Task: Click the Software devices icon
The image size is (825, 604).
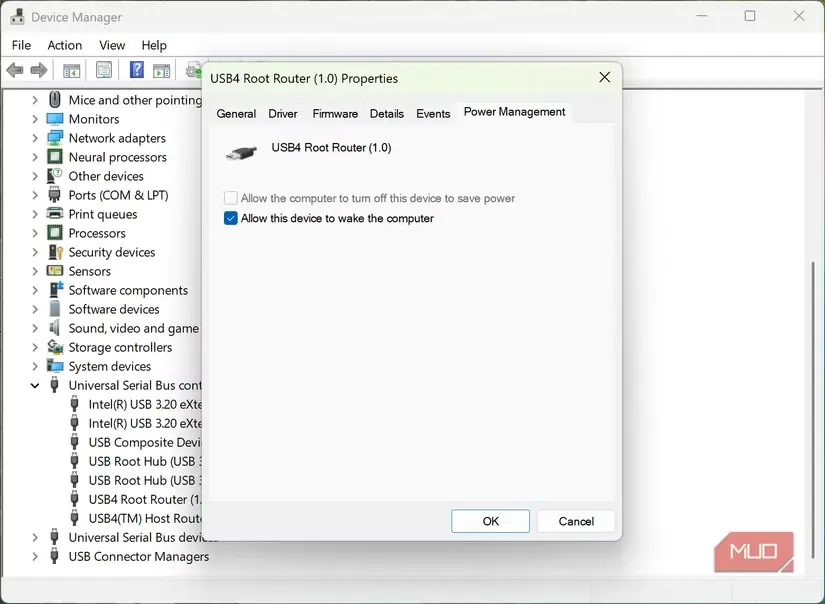Action: pyautogui.click(x=55, y=309)
